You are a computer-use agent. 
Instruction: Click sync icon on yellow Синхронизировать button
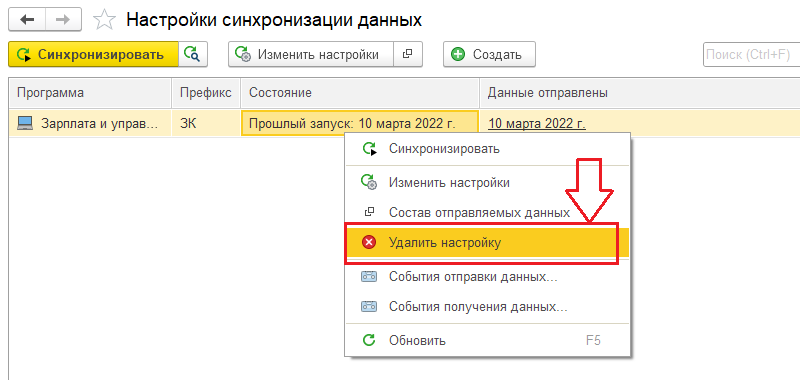pyautogui.click(x=24, y=55)
